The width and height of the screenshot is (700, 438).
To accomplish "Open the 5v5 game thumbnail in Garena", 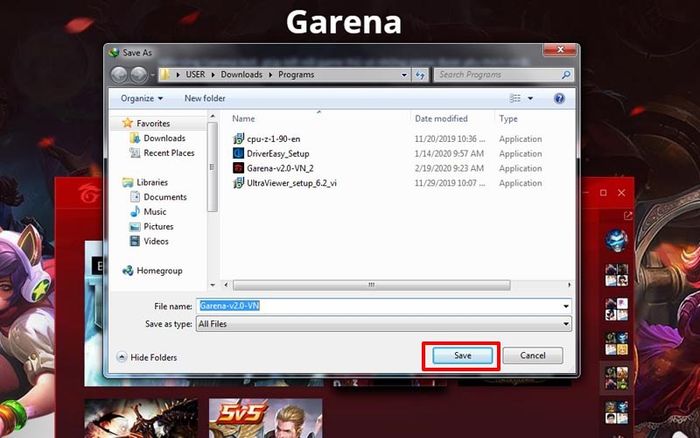I will click(265, 418).
